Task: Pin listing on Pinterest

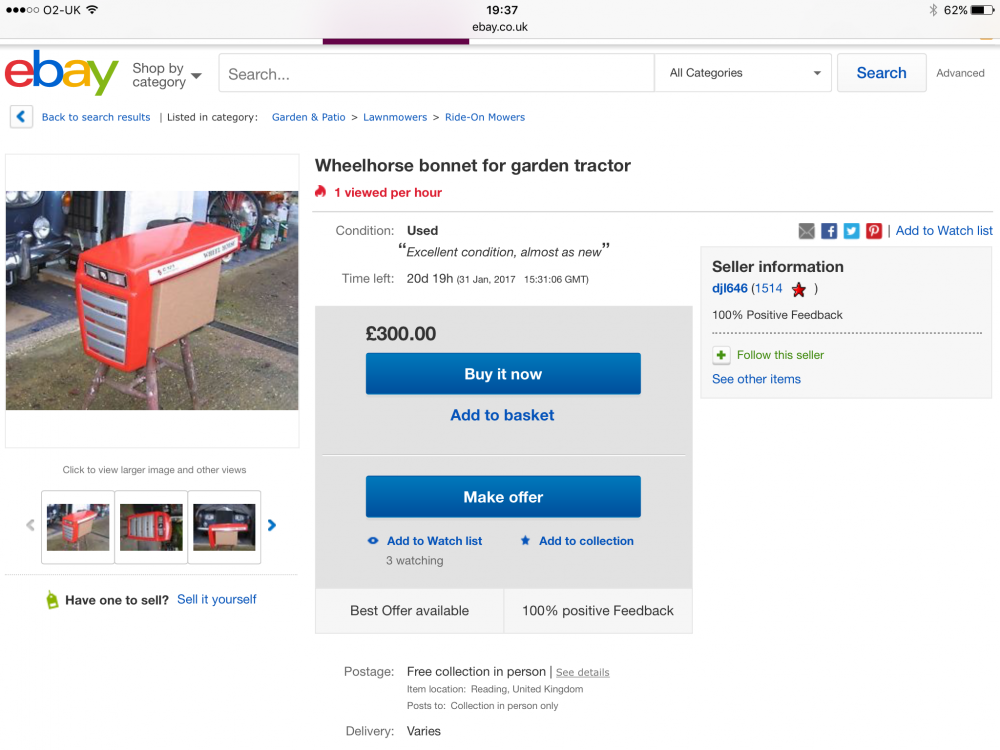Action: click(874, 231)
